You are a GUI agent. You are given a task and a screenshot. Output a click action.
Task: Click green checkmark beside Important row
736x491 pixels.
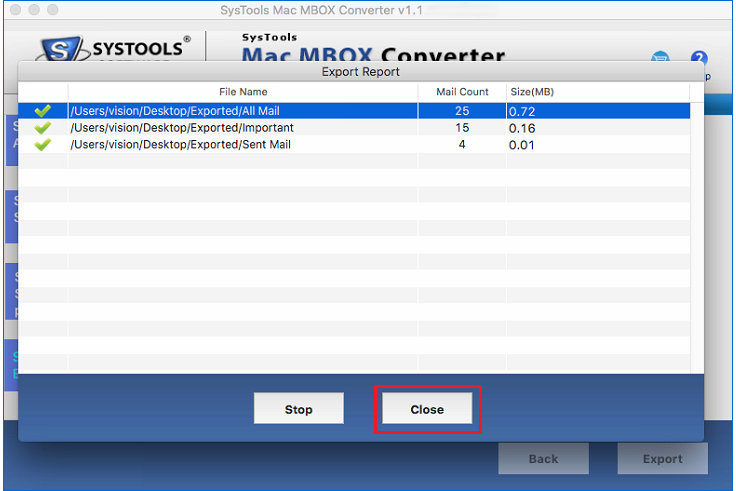(42, 128)
